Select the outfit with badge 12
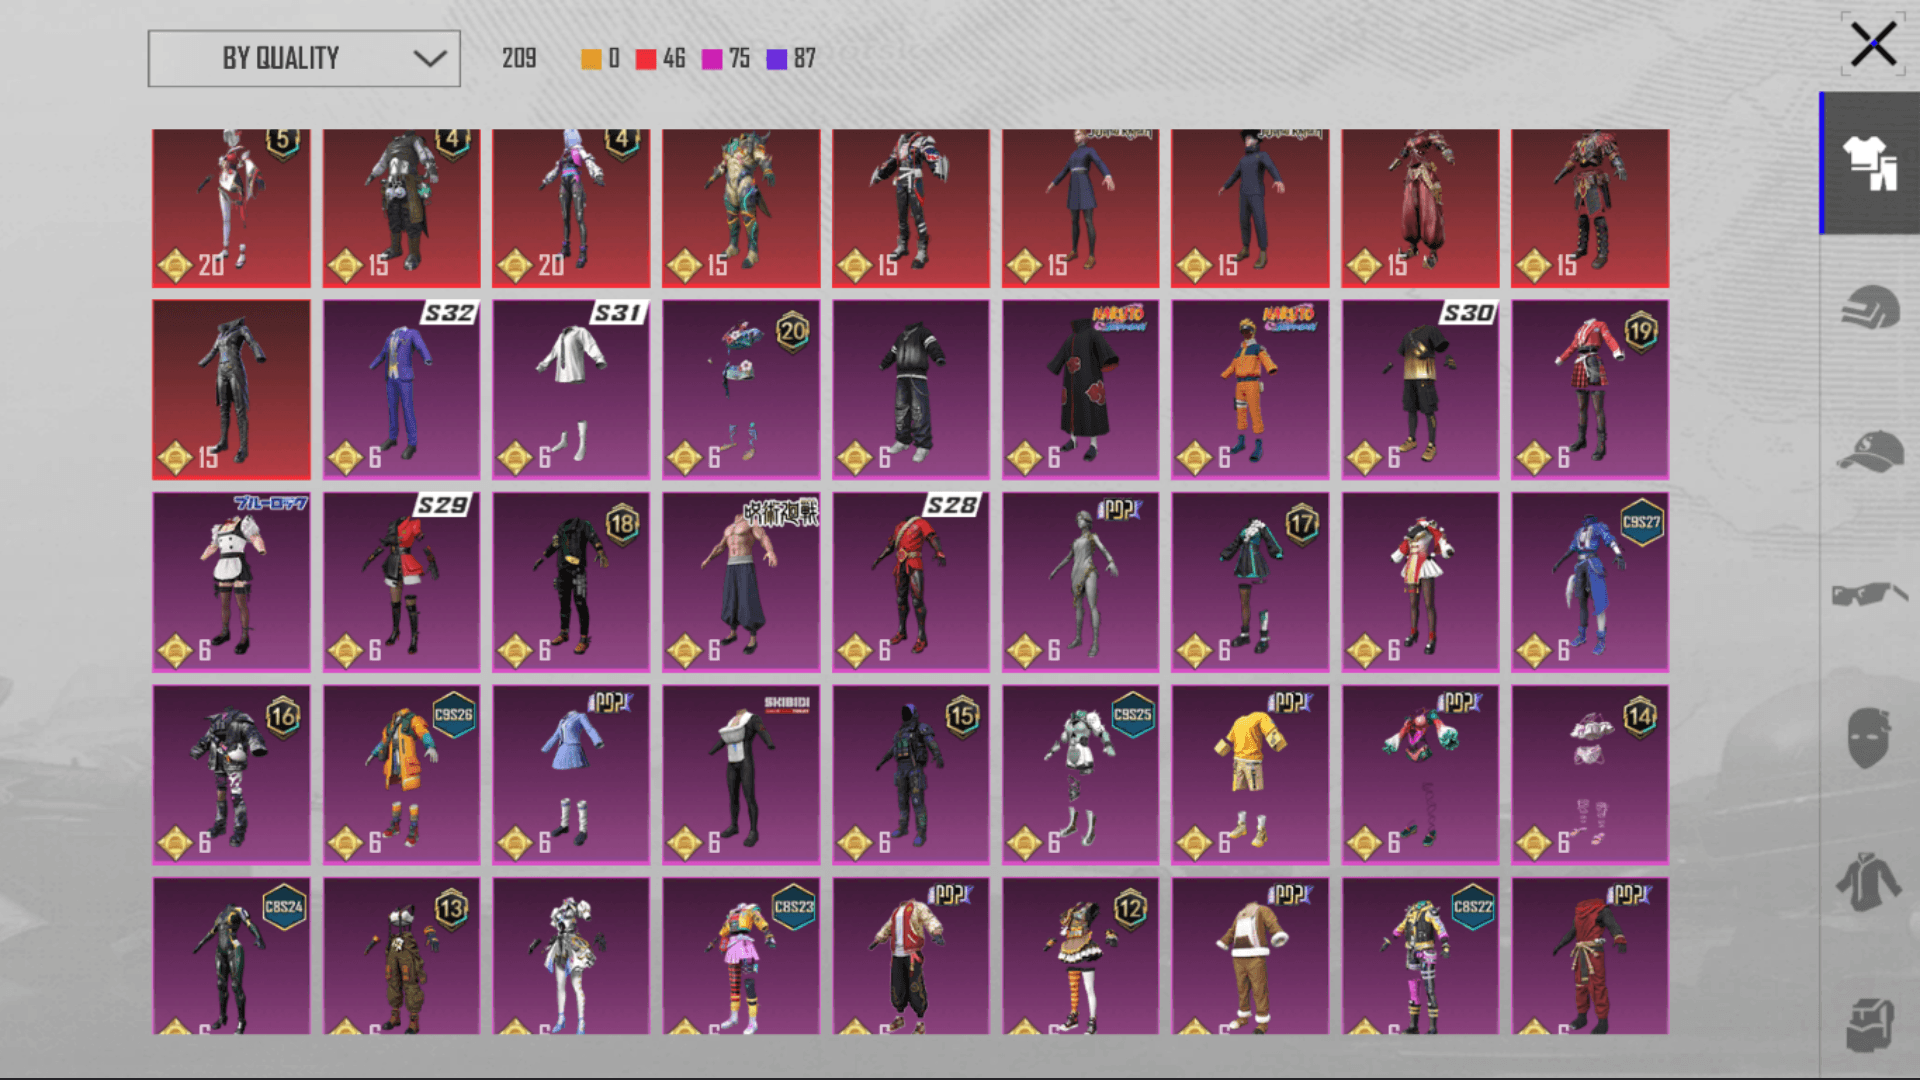The height and width of the screenshot is (1080, 1920). 1080,956
